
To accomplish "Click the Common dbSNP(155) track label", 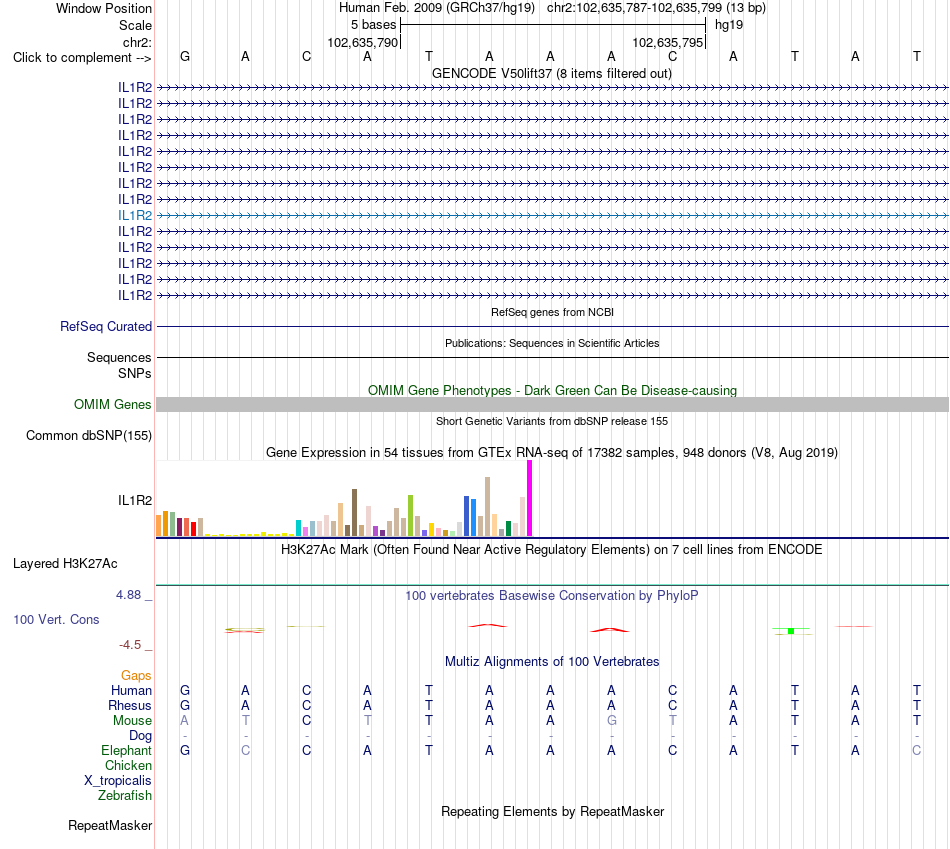I will (x=88, y=435).
